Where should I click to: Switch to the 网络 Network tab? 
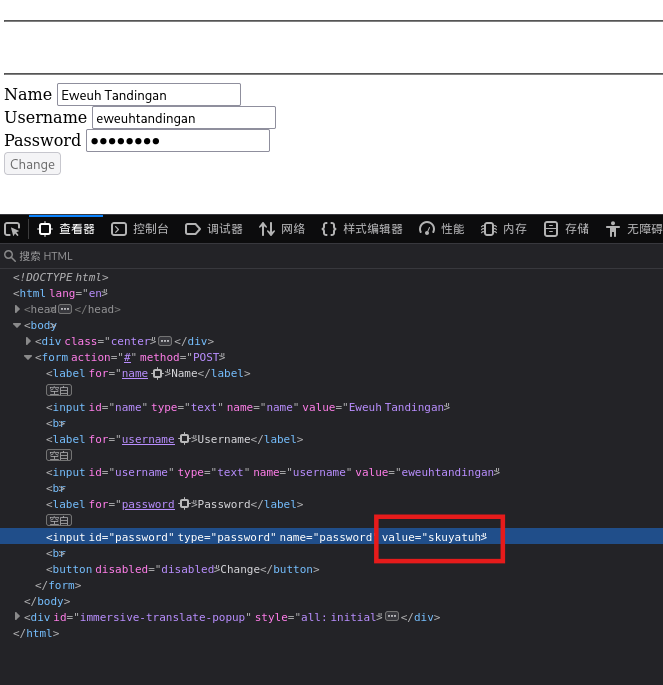click(x=282, y=229)
